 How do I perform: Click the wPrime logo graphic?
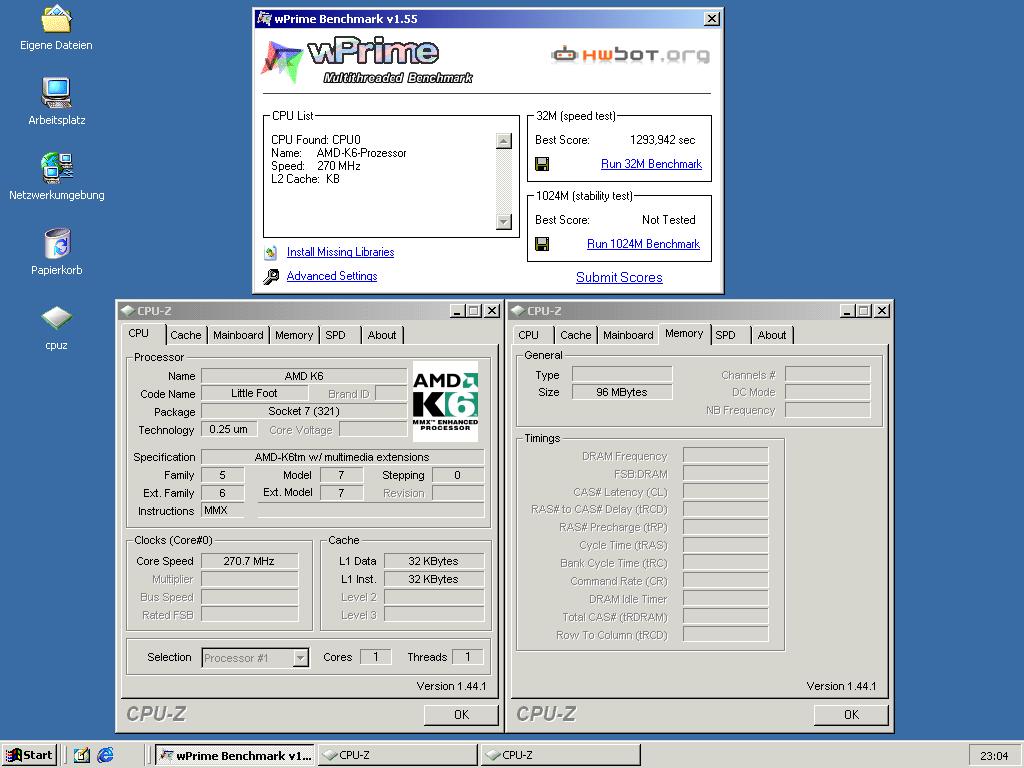click(x=367, y=61)
